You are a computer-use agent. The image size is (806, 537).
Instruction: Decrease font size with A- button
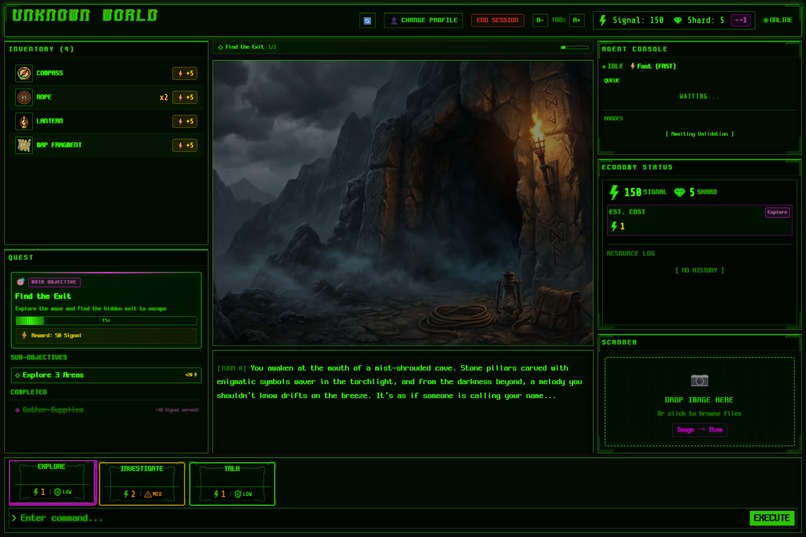click(540, 21)
